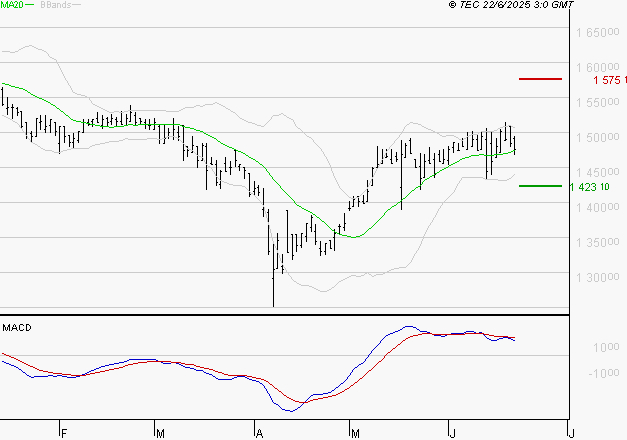Click the MA20 legend label

pyautogui.click(x=11, y=5)
